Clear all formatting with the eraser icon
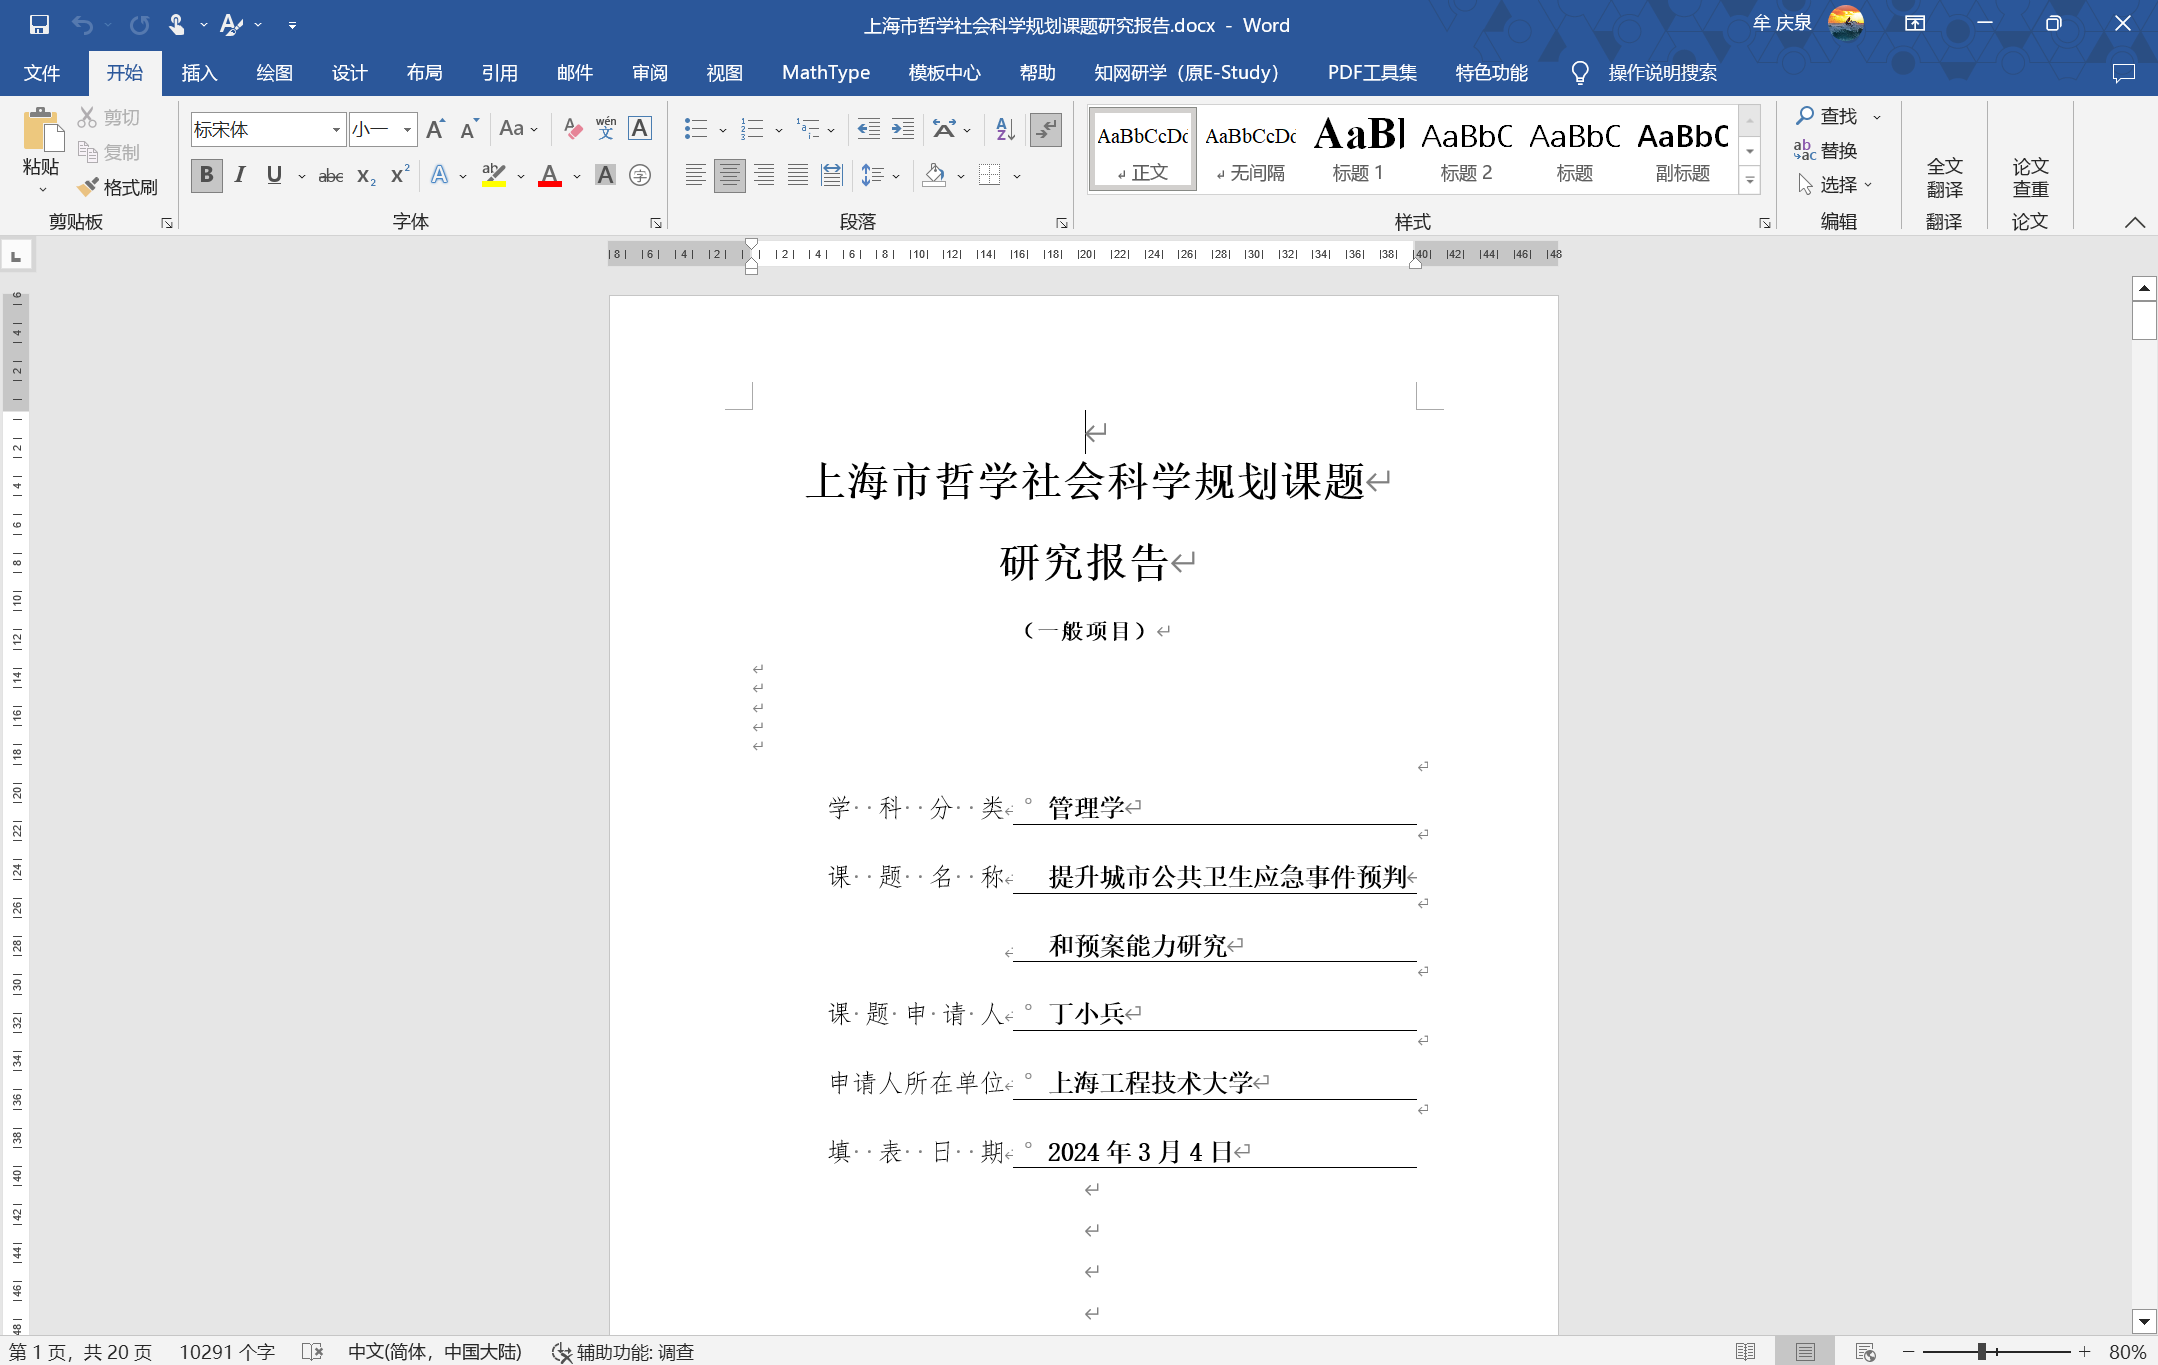The width and height of the screenshot is (2158, 1365). pyautogui.click(x=573, y=129)
